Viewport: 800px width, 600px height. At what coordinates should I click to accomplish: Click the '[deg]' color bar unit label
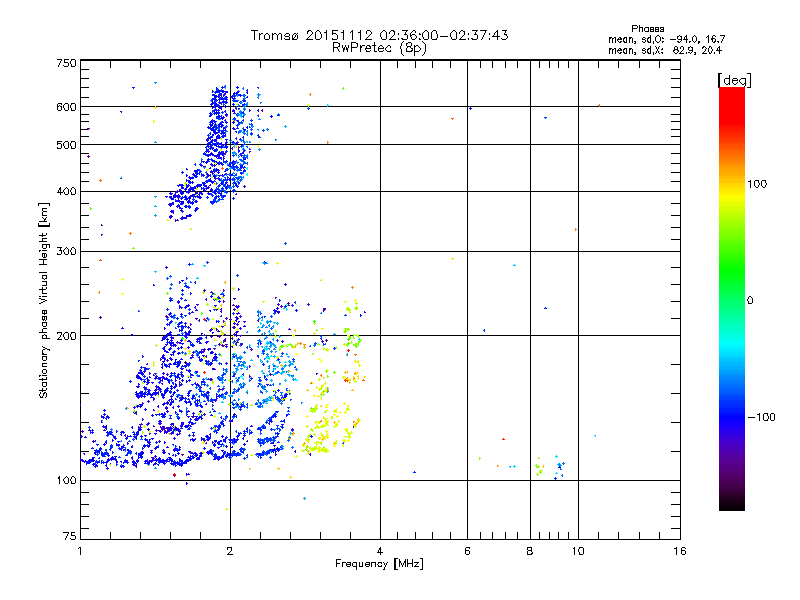point(734,80)
